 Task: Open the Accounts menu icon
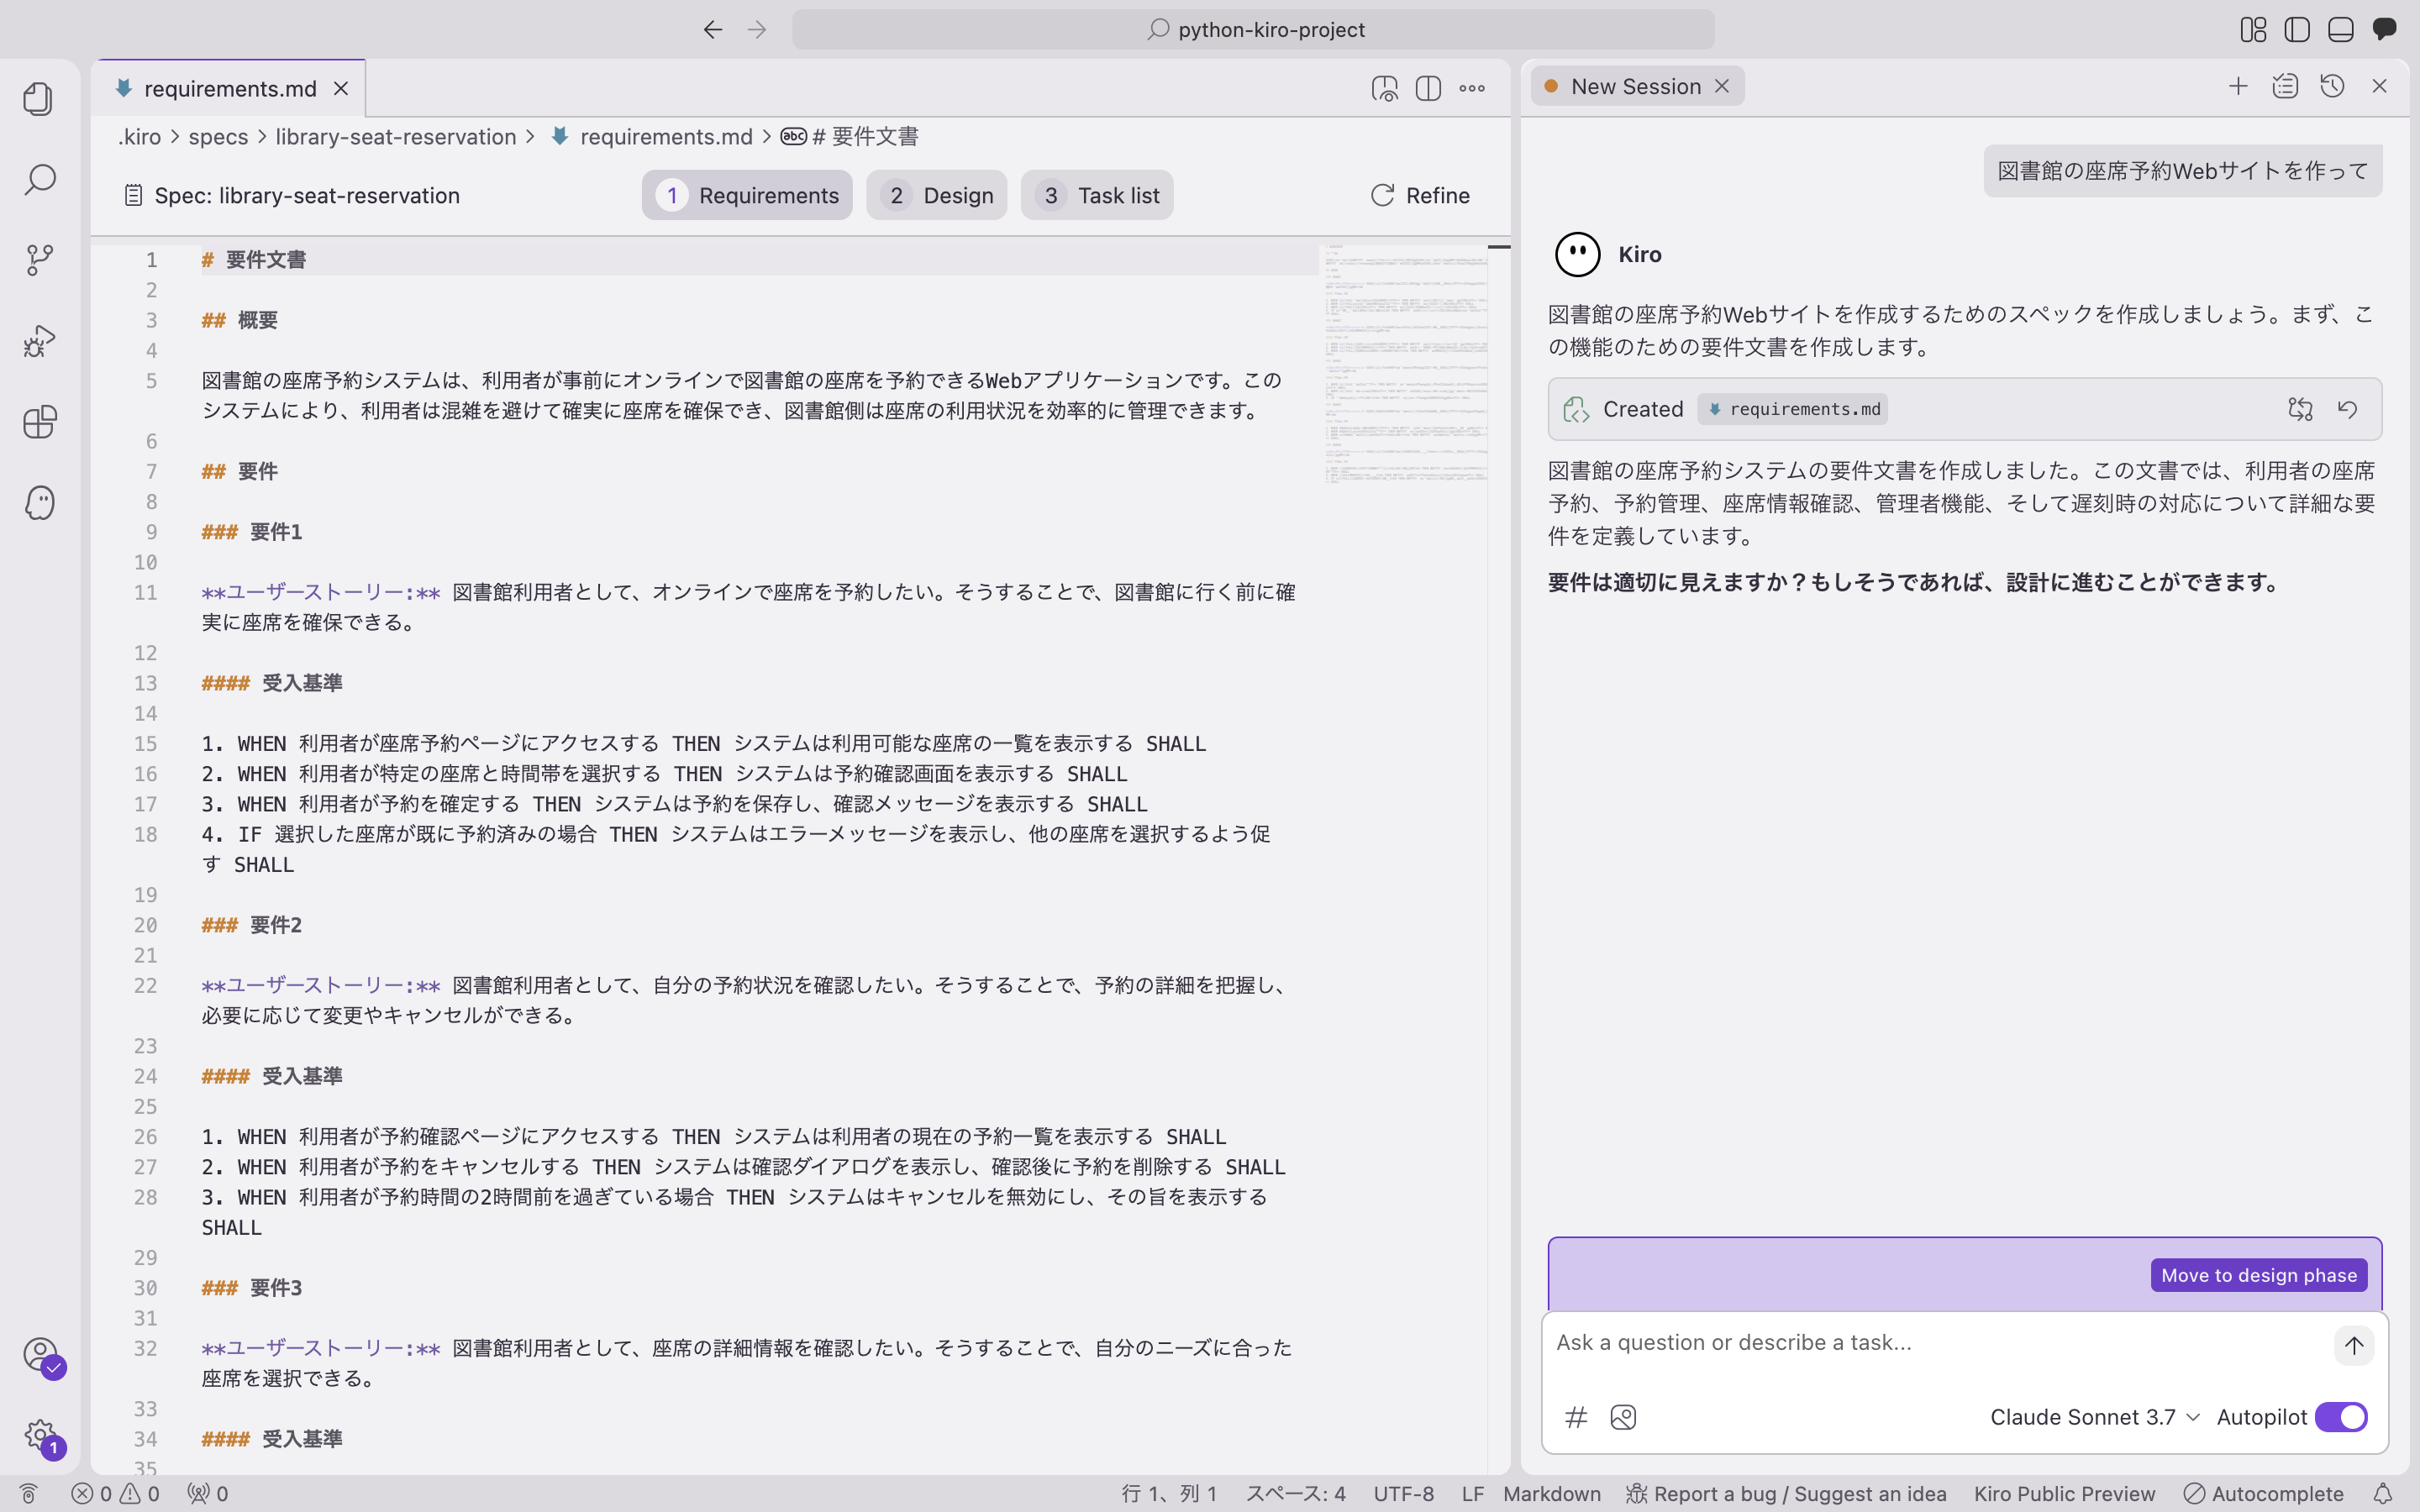[41, 1356]
